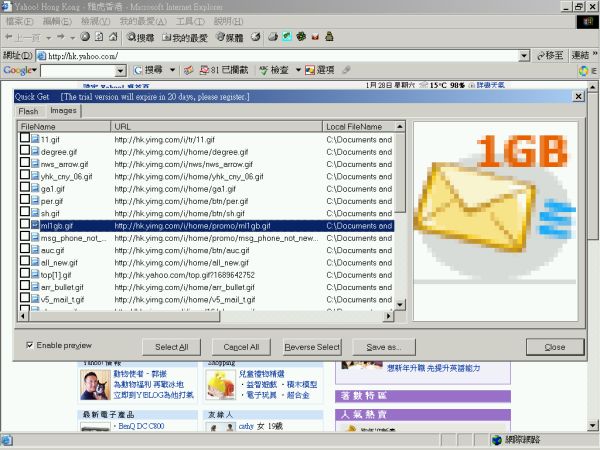The height and width of the screenshot is (450, 600).
Task: Click the Home icon in IE toolbar
Action: [x=113, y=37]
